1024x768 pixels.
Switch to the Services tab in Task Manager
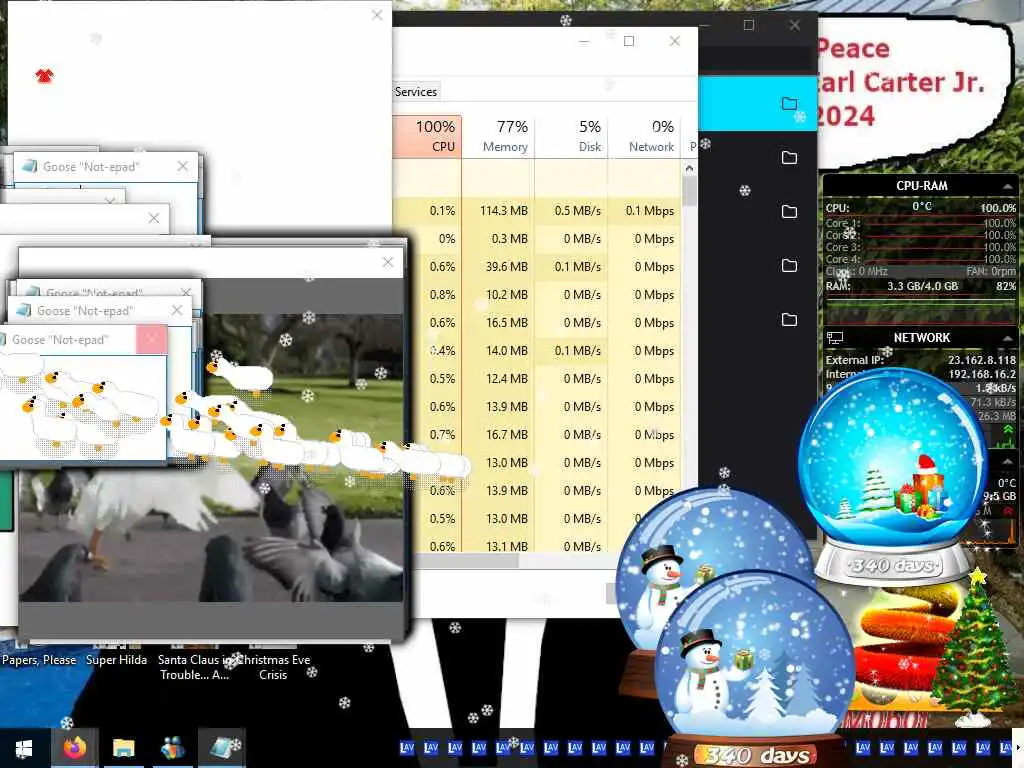click(x=415, y=92)
